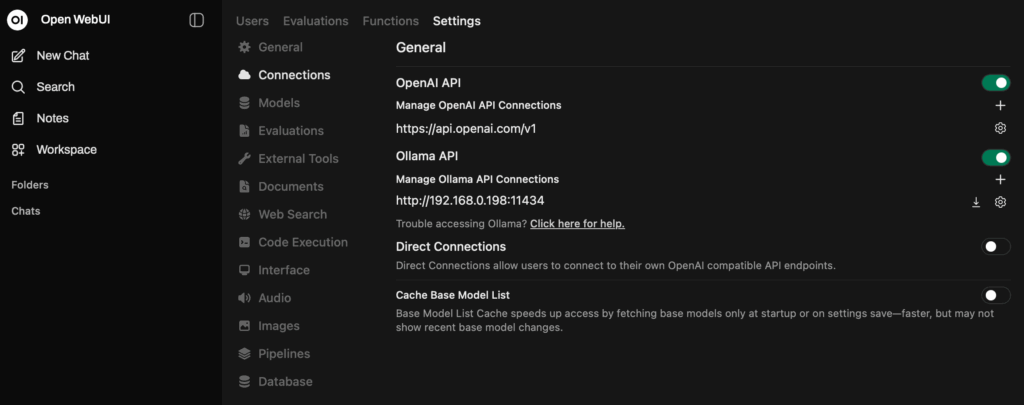Screen dimensions: 1024x405
Task: Disable the OpenAI API toggle
Action: 996,83
